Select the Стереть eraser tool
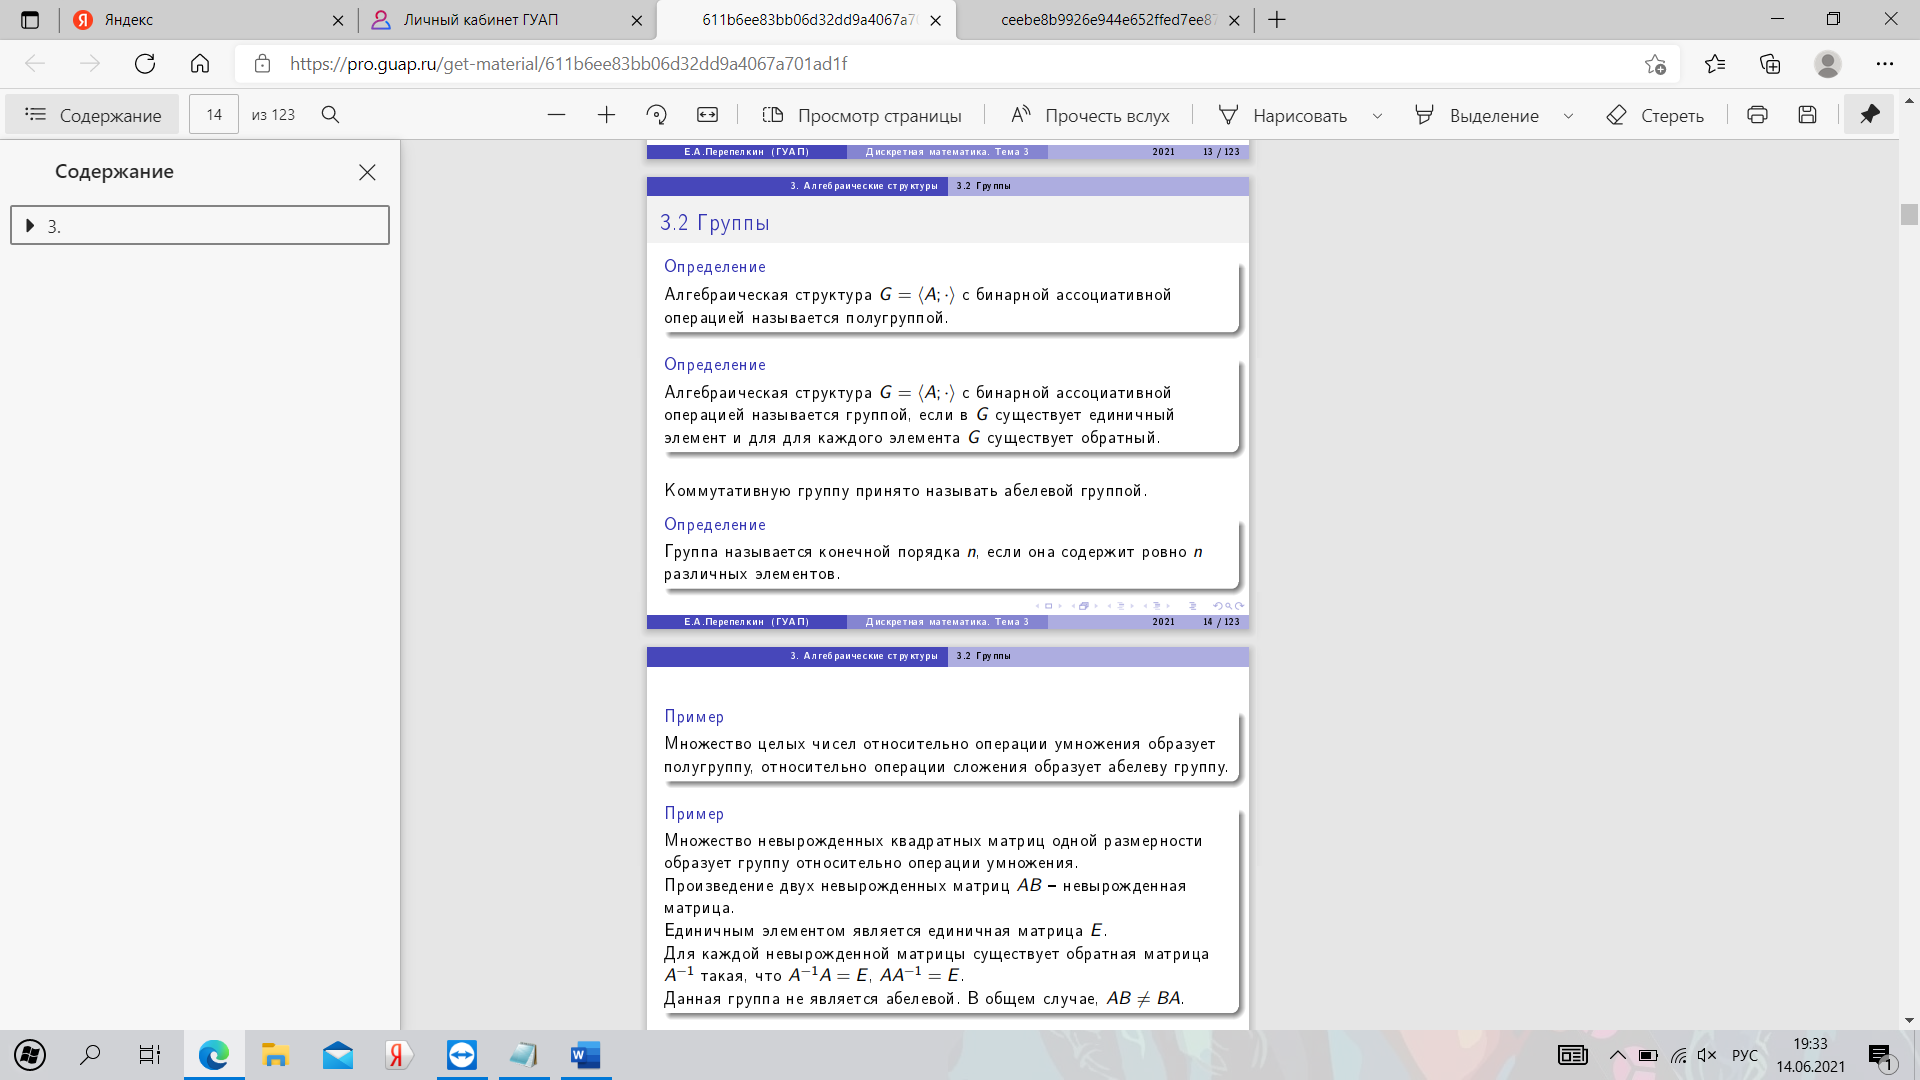 coord(1655,115)
